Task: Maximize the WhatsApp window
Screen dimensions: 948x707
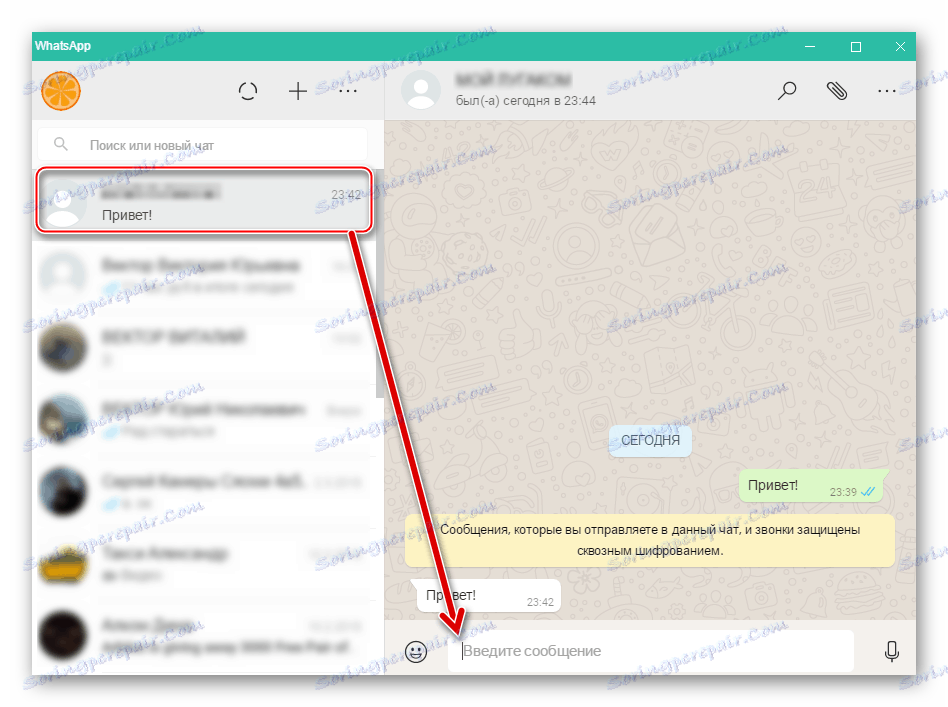Action: [x=855, y=47]
